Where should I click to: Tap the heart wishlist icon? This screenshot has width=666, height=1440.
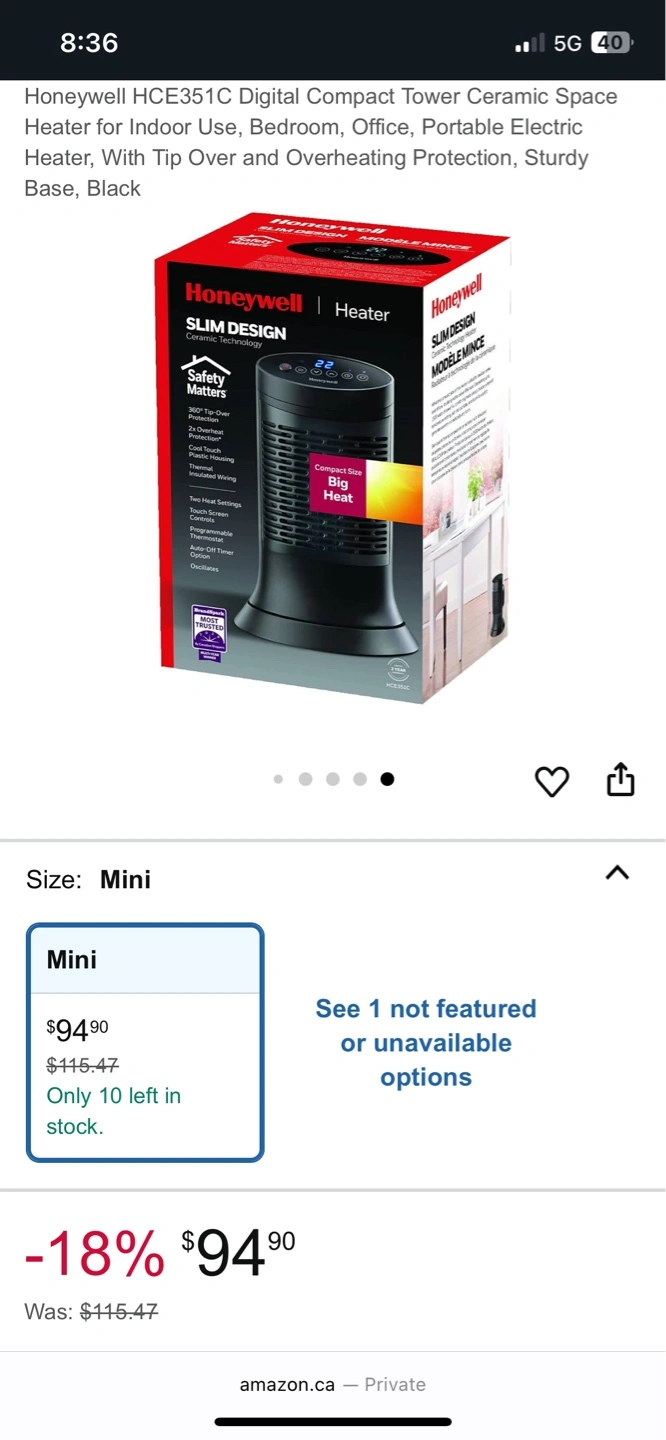[552, 781]
